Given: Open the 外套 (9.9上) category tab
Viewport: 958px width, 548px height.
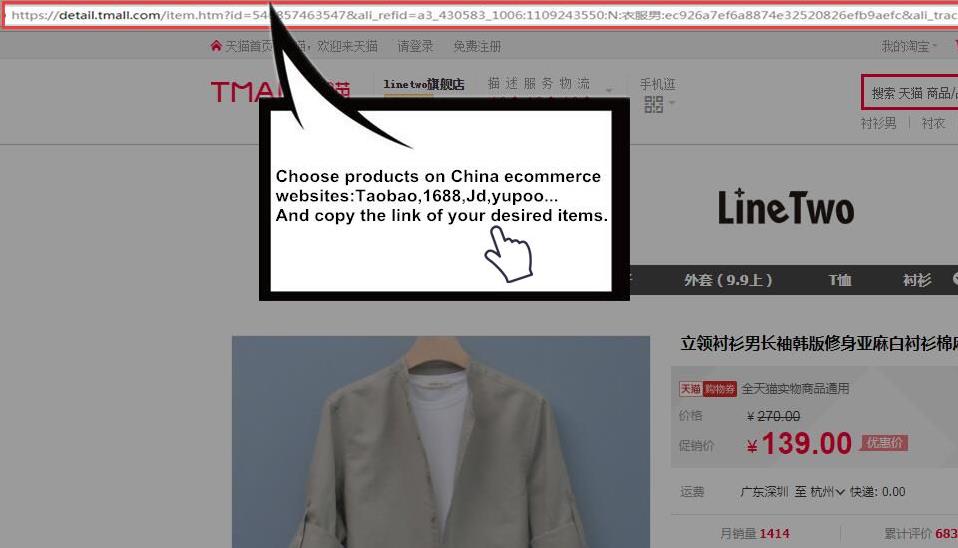Looking at the screenshot, I should point(728,280).
